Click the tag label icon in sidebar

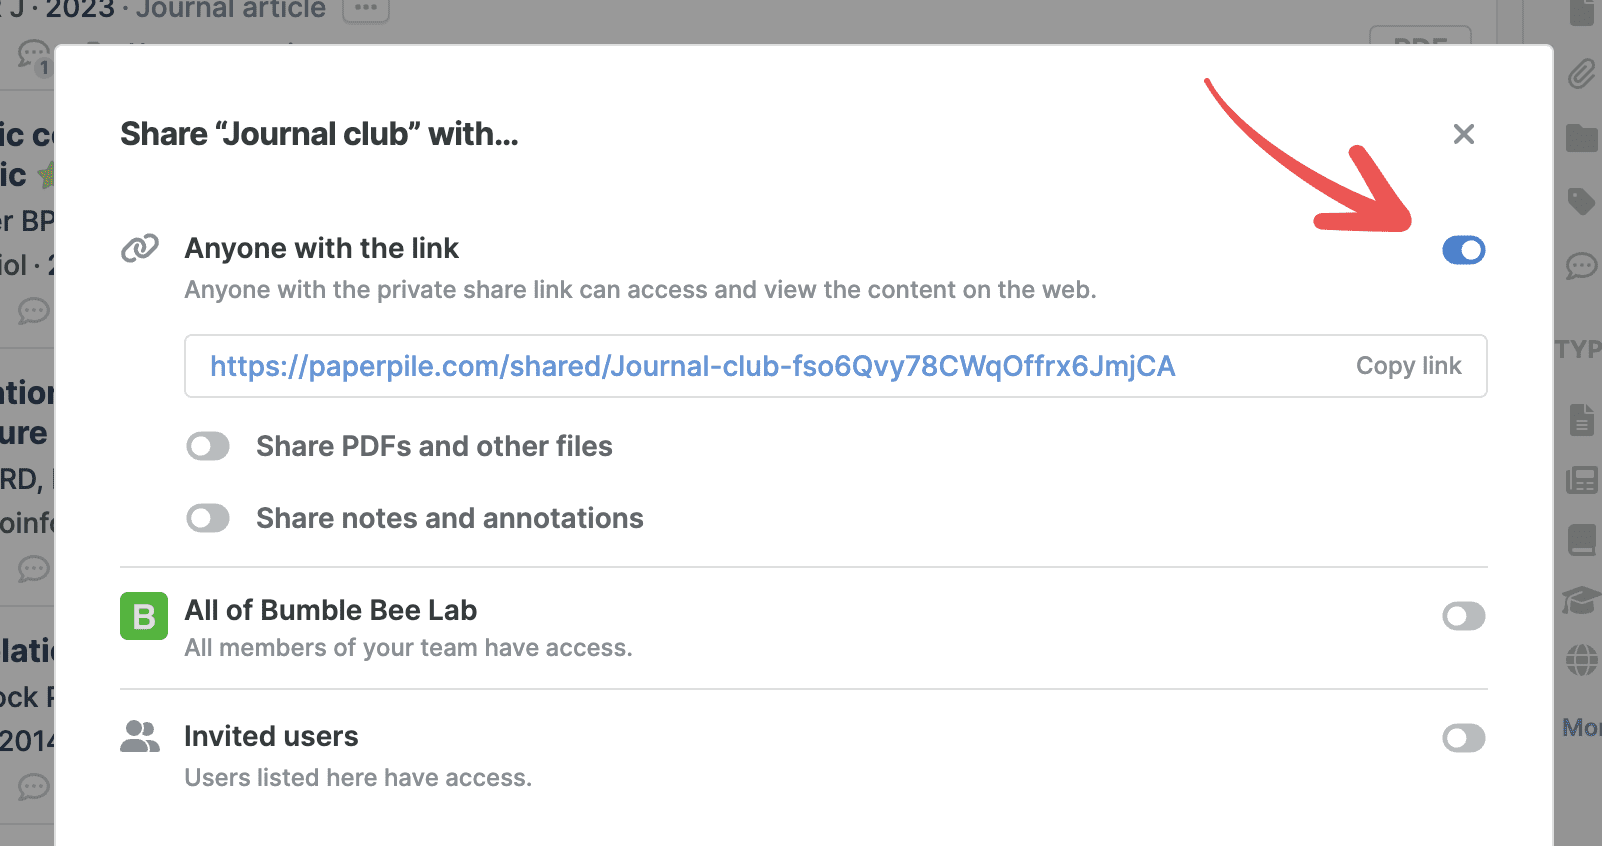click(x=1581, y=202)
